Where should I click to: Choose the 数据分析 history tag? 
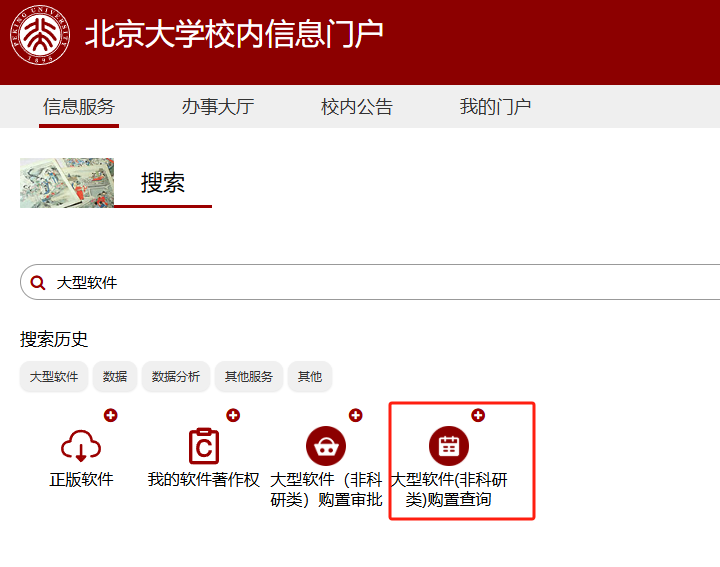(x=176, y=376)
